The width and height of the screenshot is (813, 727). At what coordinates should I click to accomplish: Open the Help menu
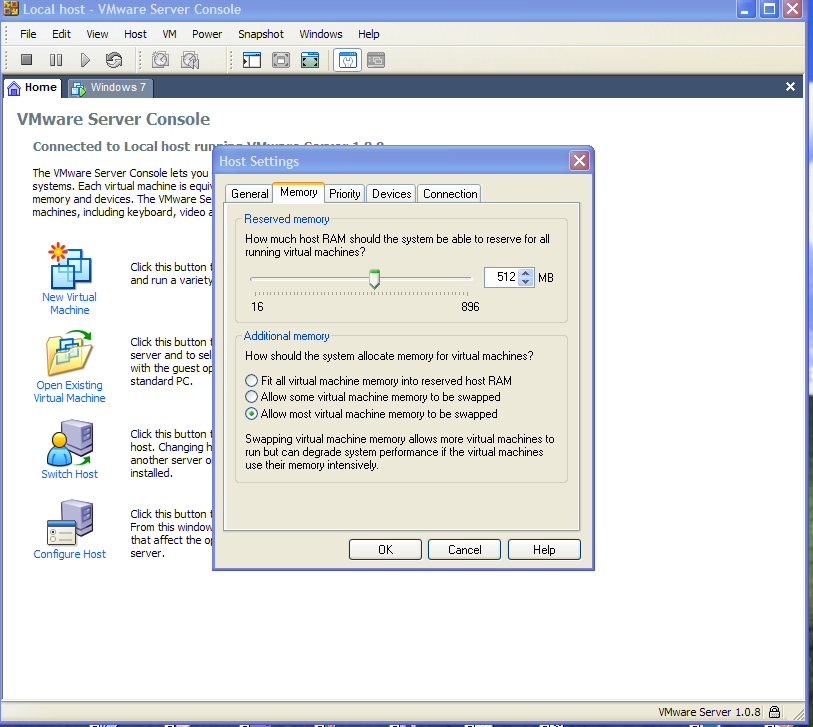click(x=369, y=34)
